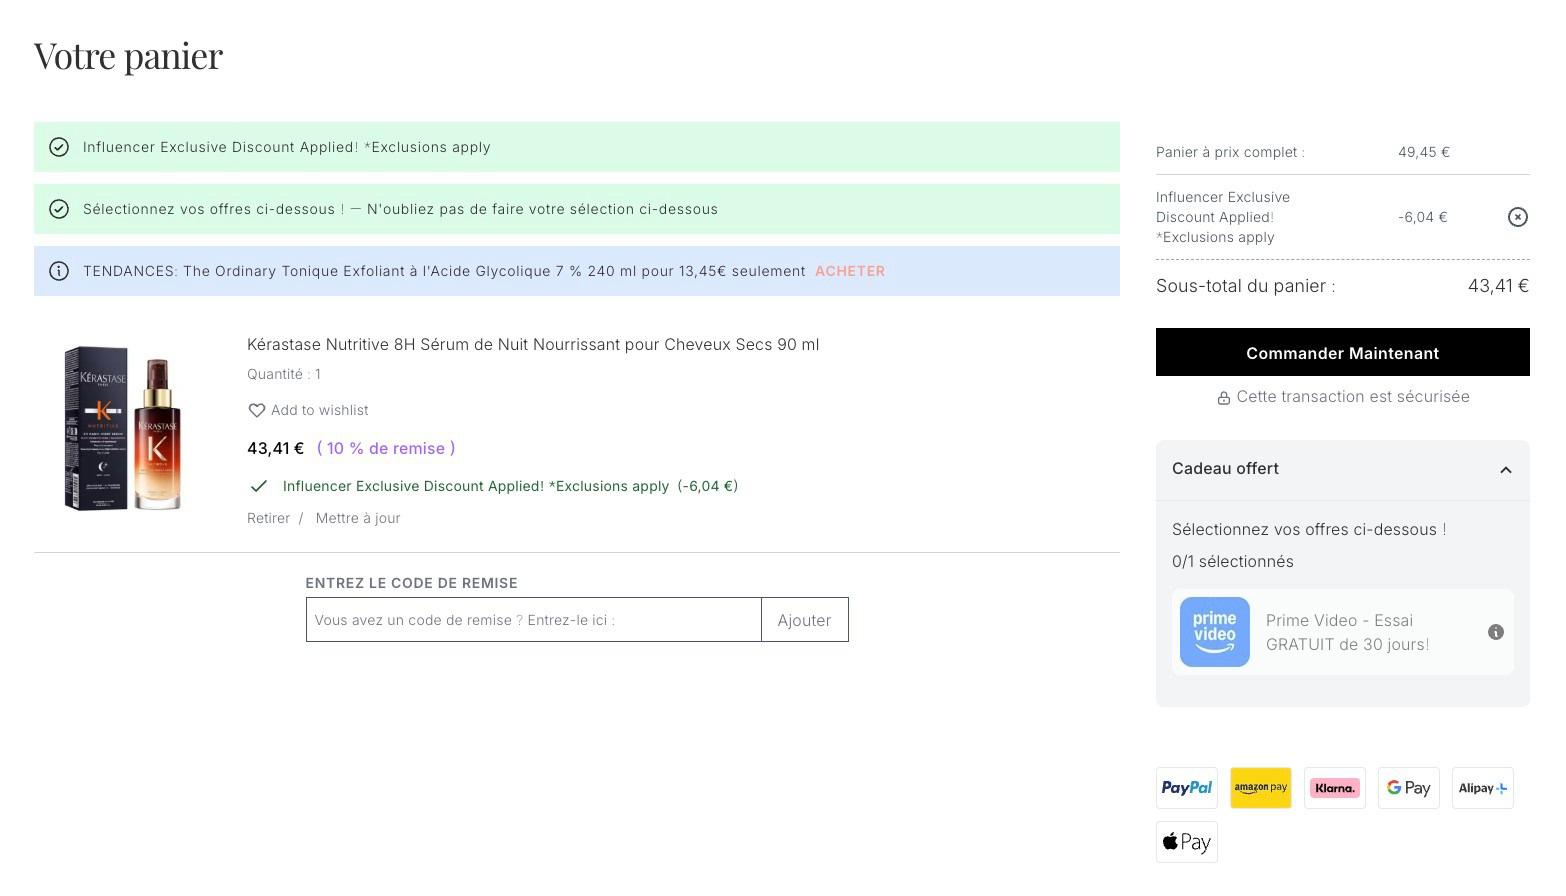This screenshot has height=896, width=1566.
Task: Click Mettre à jour link
Action: [x=358, y=518]
